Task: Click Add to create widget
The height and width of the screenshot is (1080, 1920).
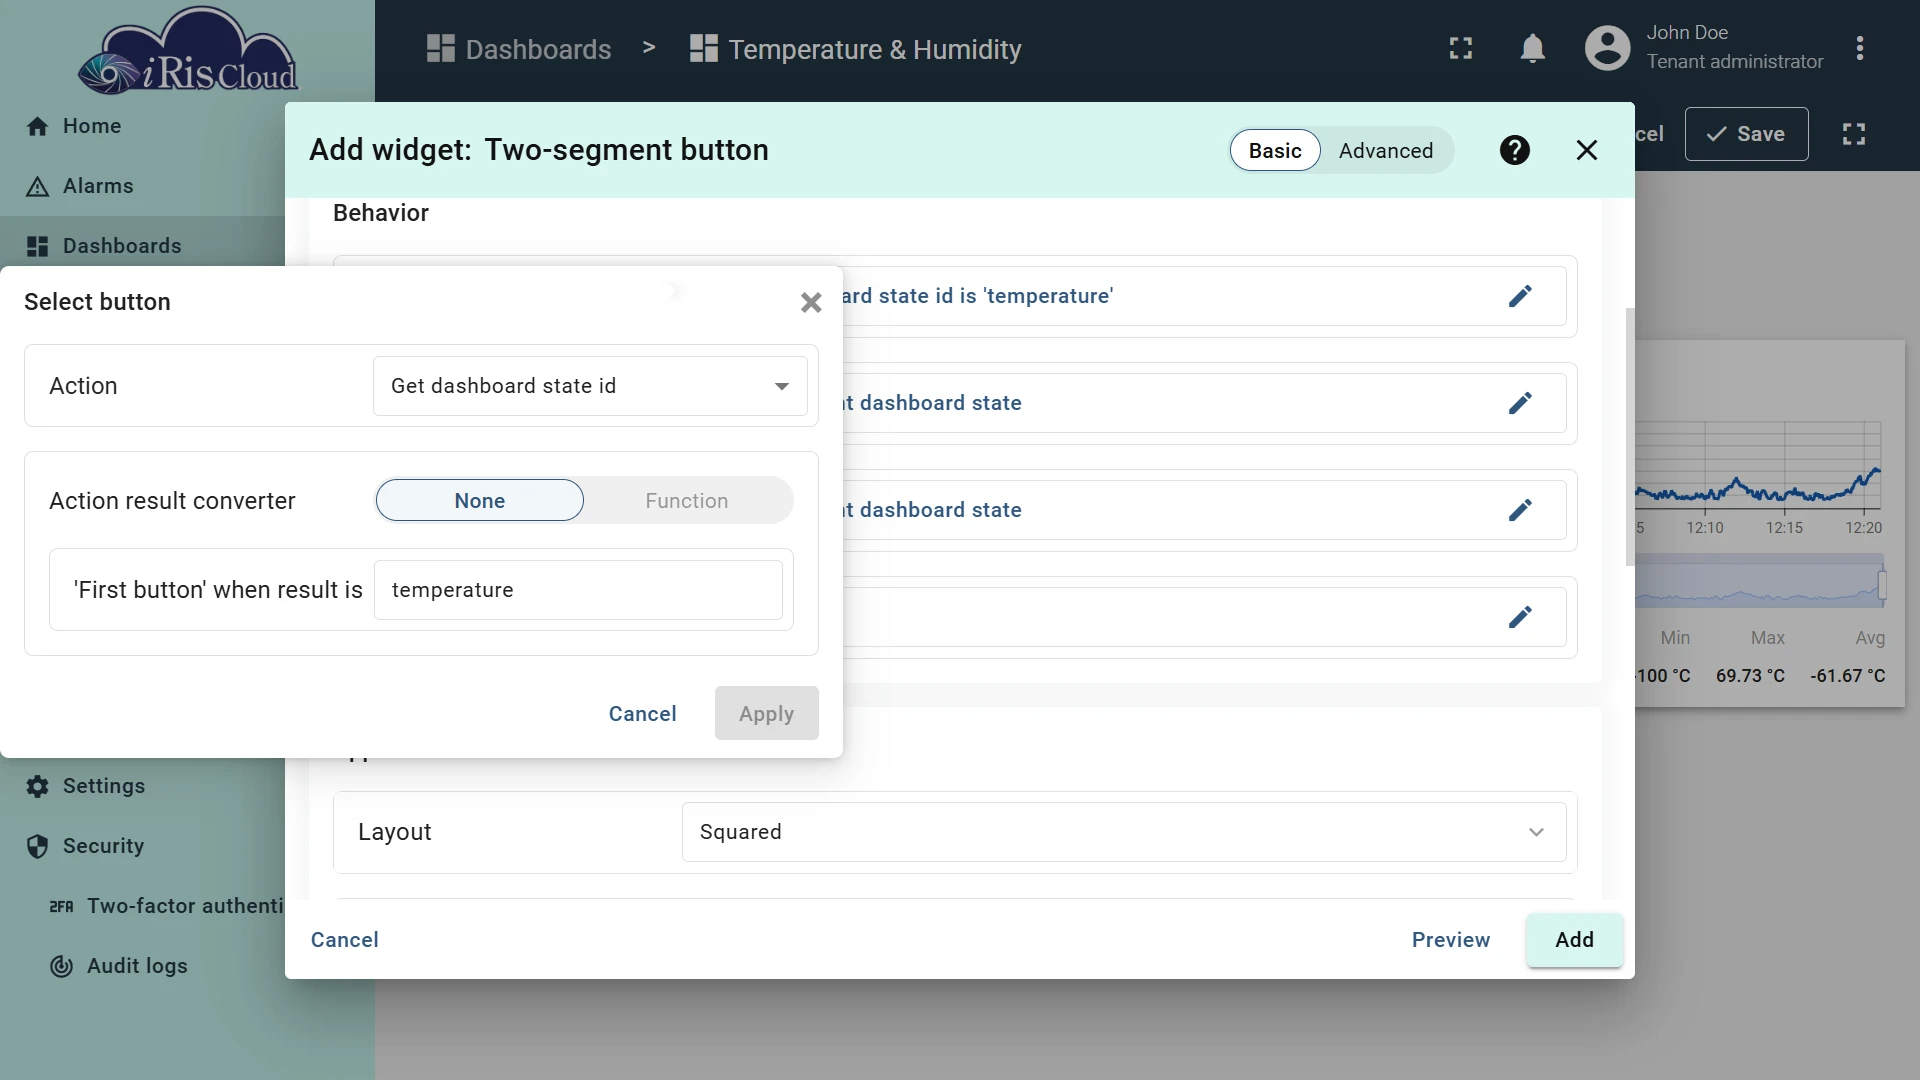Action: pyautogui.click(x=1575, y=940)
